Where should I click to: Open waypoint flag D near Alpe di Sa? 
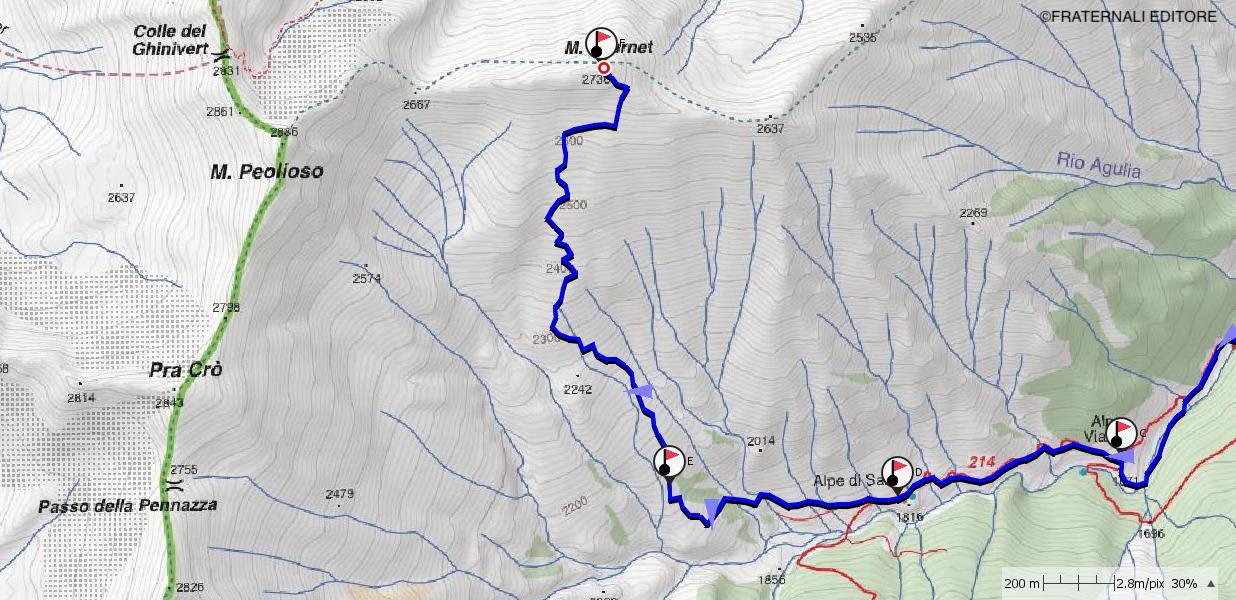(897, 473)
